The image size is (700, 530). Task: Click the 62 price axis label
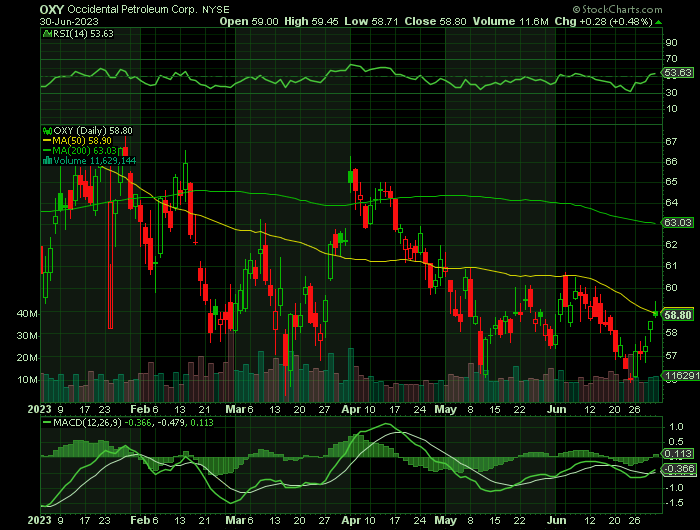click(x=671, y=245)
